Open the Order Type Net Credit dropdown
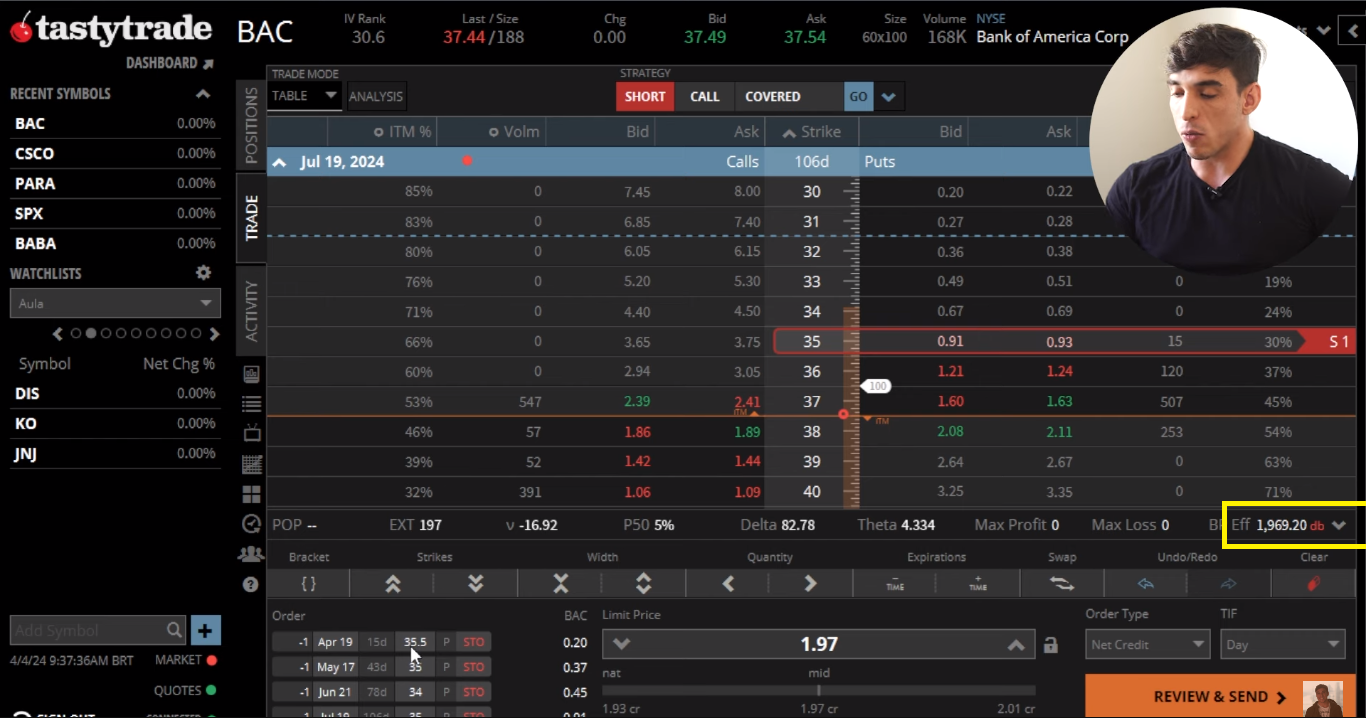 click(x=1147, y=644)
